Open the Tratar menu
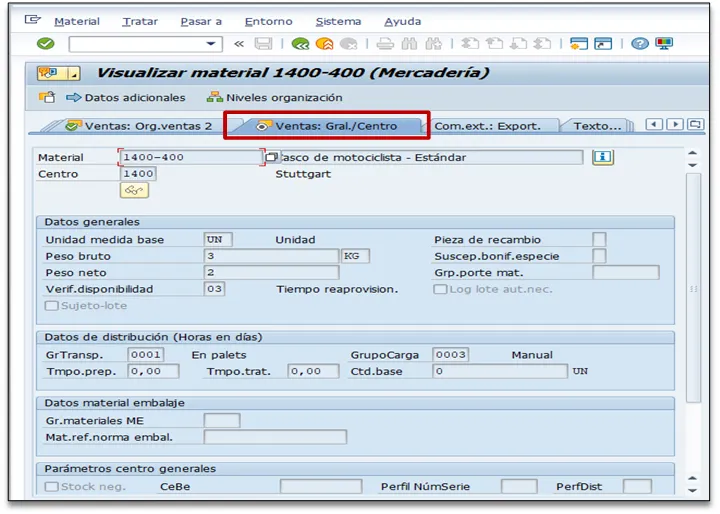720x514 pixels. 140,22
